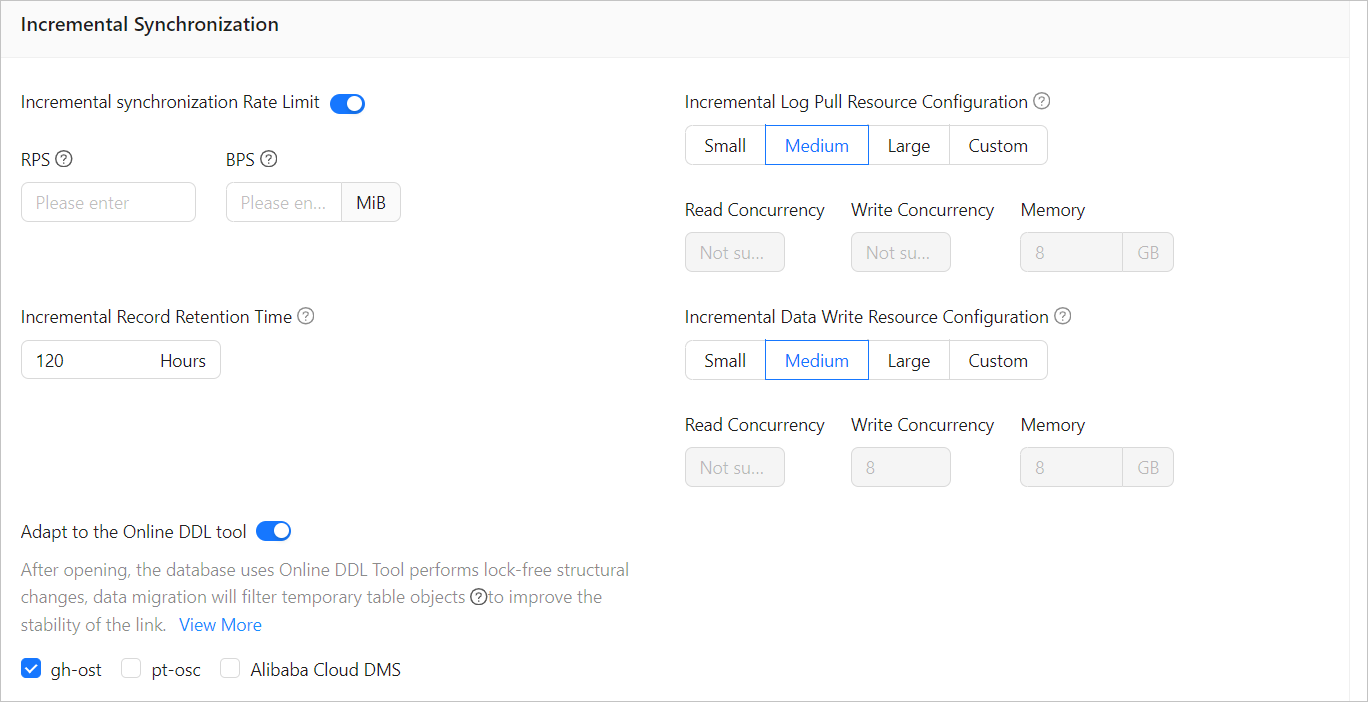
Task: Open the View More link
Action: coord(220,625)
